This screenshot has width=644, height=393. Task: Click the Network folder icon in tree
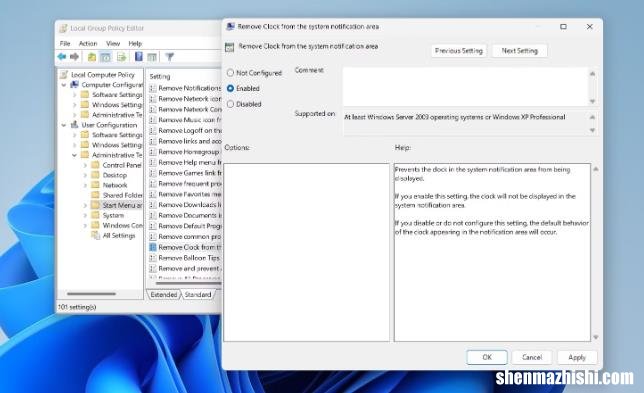pos(95,185)
